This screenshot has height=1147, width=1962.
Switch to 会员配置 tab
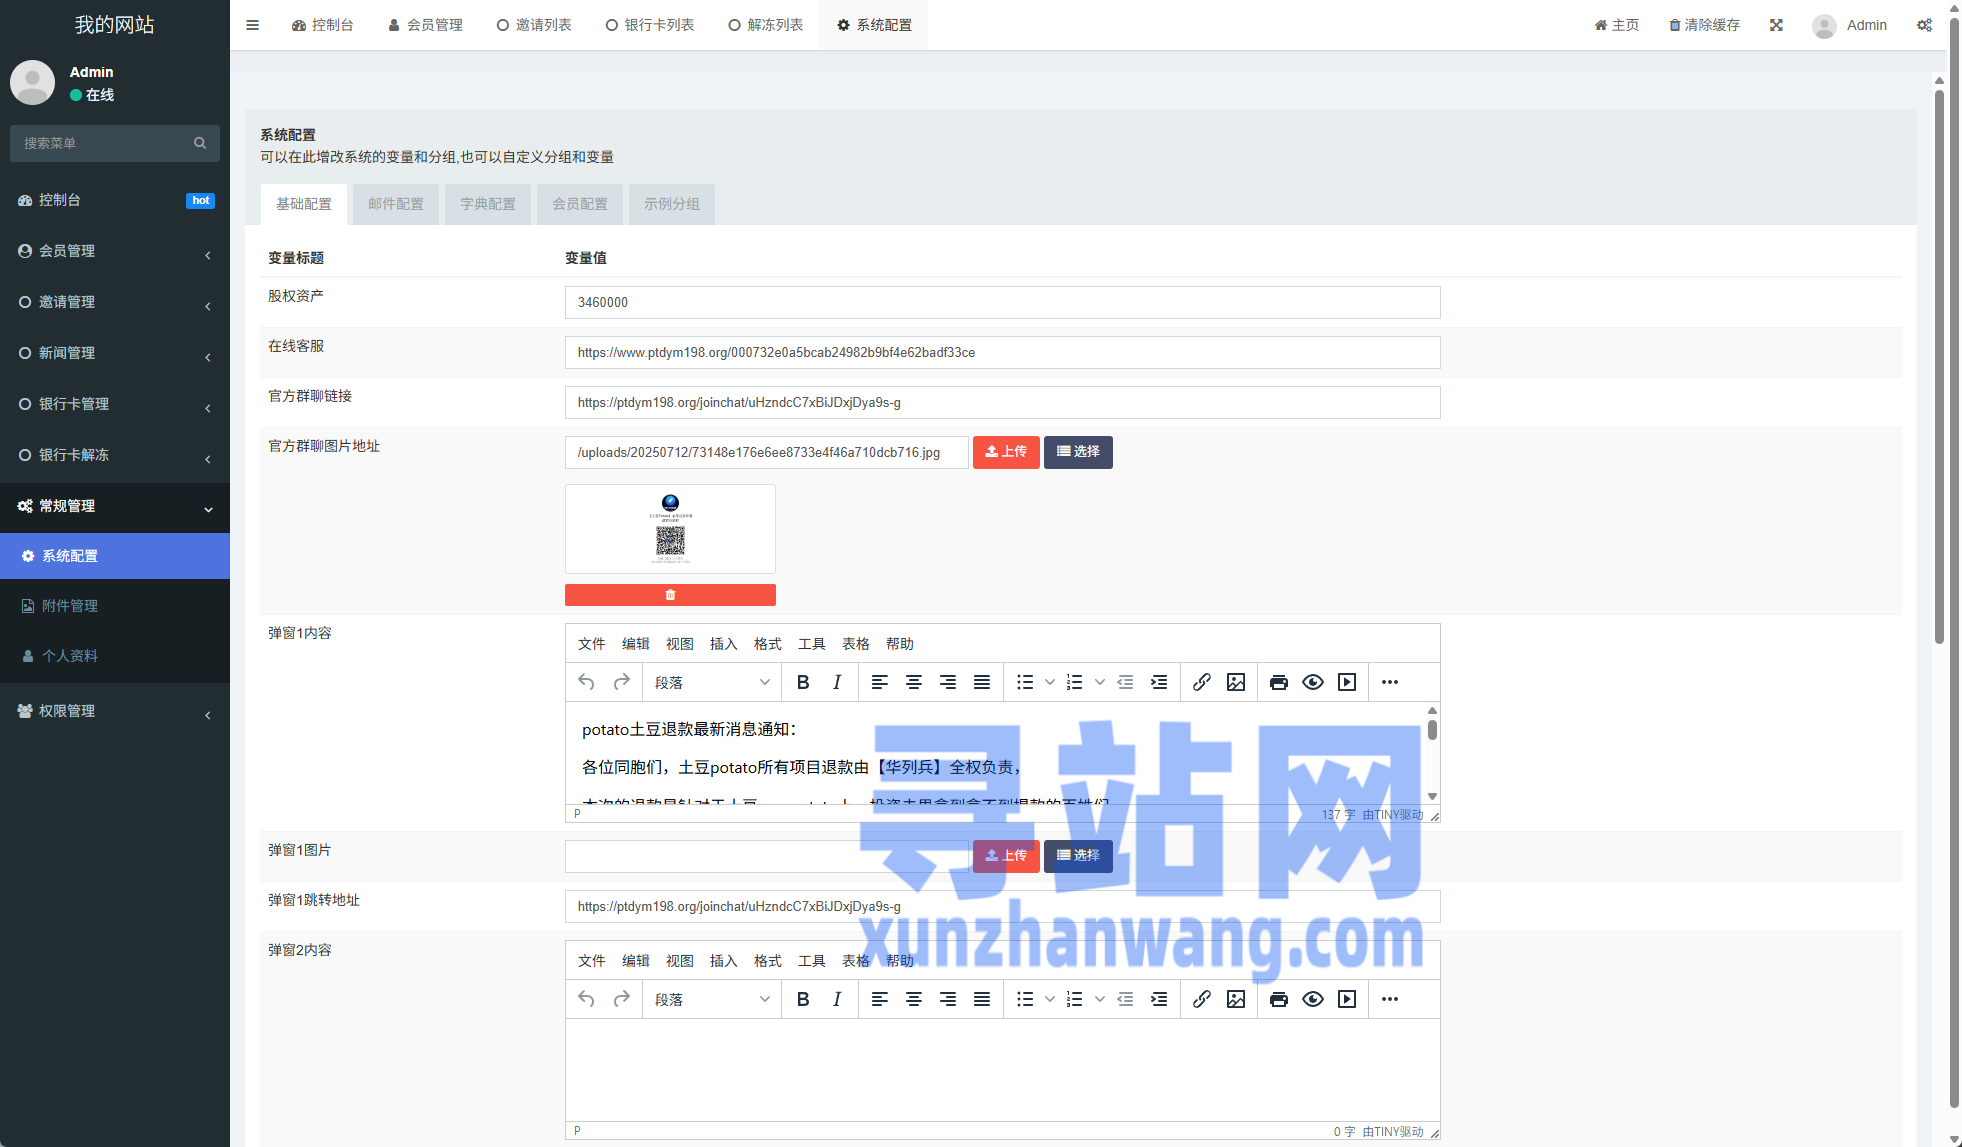pyautogui.click(x=580, y=204)
